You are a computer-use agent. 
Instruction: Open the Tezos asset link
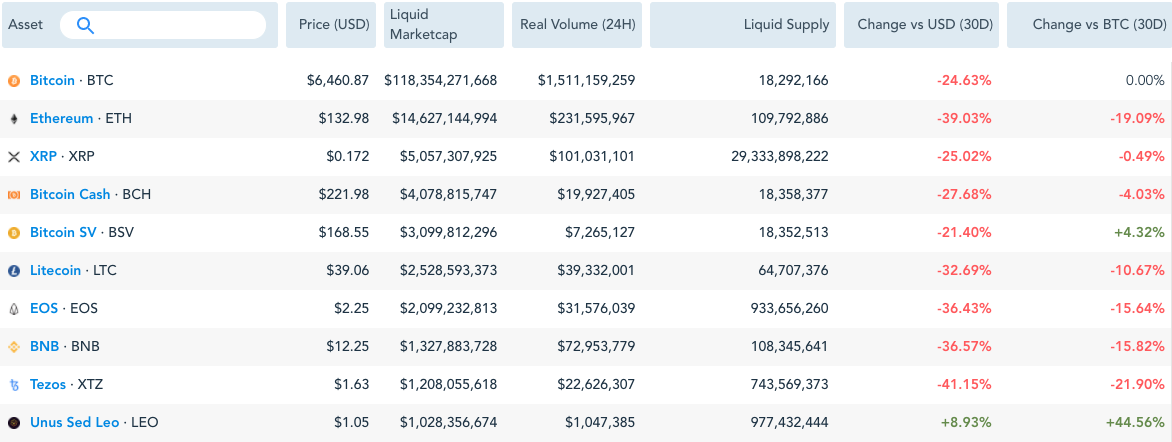click(x=48, y=385)
